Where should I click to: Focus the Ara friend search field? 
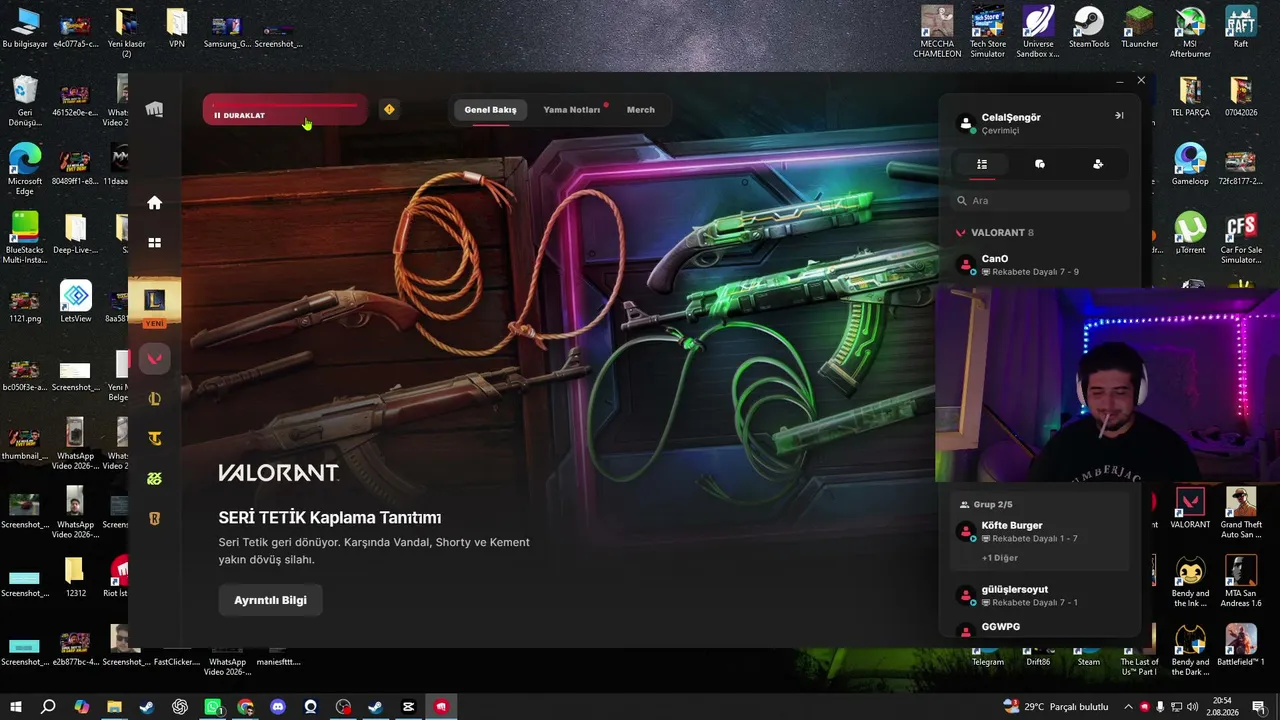(x=1040, y=201)
